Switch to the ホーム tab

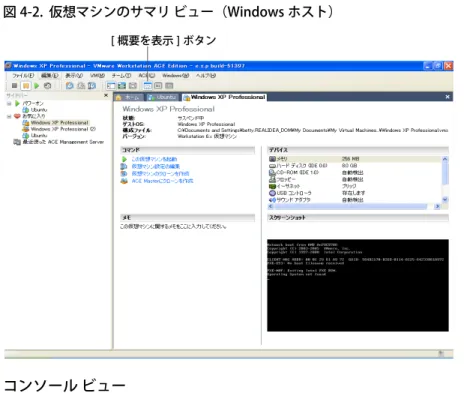129,97
